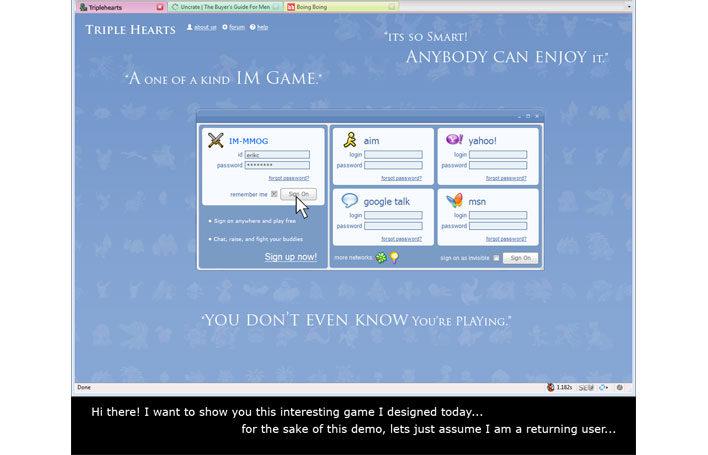The height and width of the screenshot is (455, 708).
Task: Click the MSN butterfly icon
Action: (x=454, y=200)
